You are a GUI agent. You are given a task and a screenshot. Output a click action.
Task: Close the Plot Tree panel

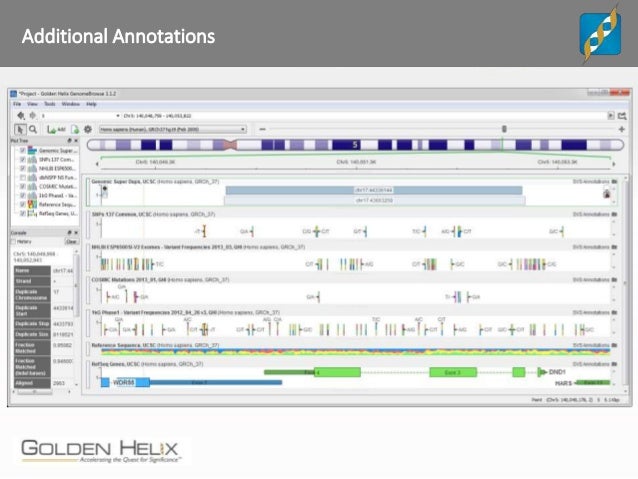pyautogui.click(x=76, y=140)
